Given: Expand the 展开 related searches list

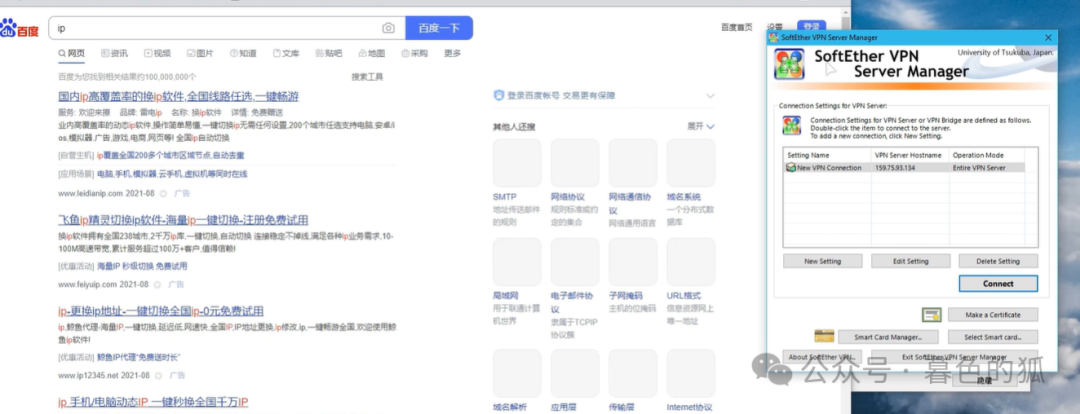Looking at the screenshot, I should [700, 127].
